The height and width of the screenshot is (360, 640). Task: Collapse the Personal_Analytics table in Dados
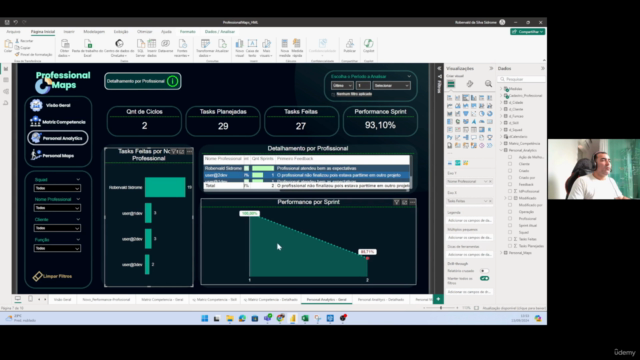(501, 150)
